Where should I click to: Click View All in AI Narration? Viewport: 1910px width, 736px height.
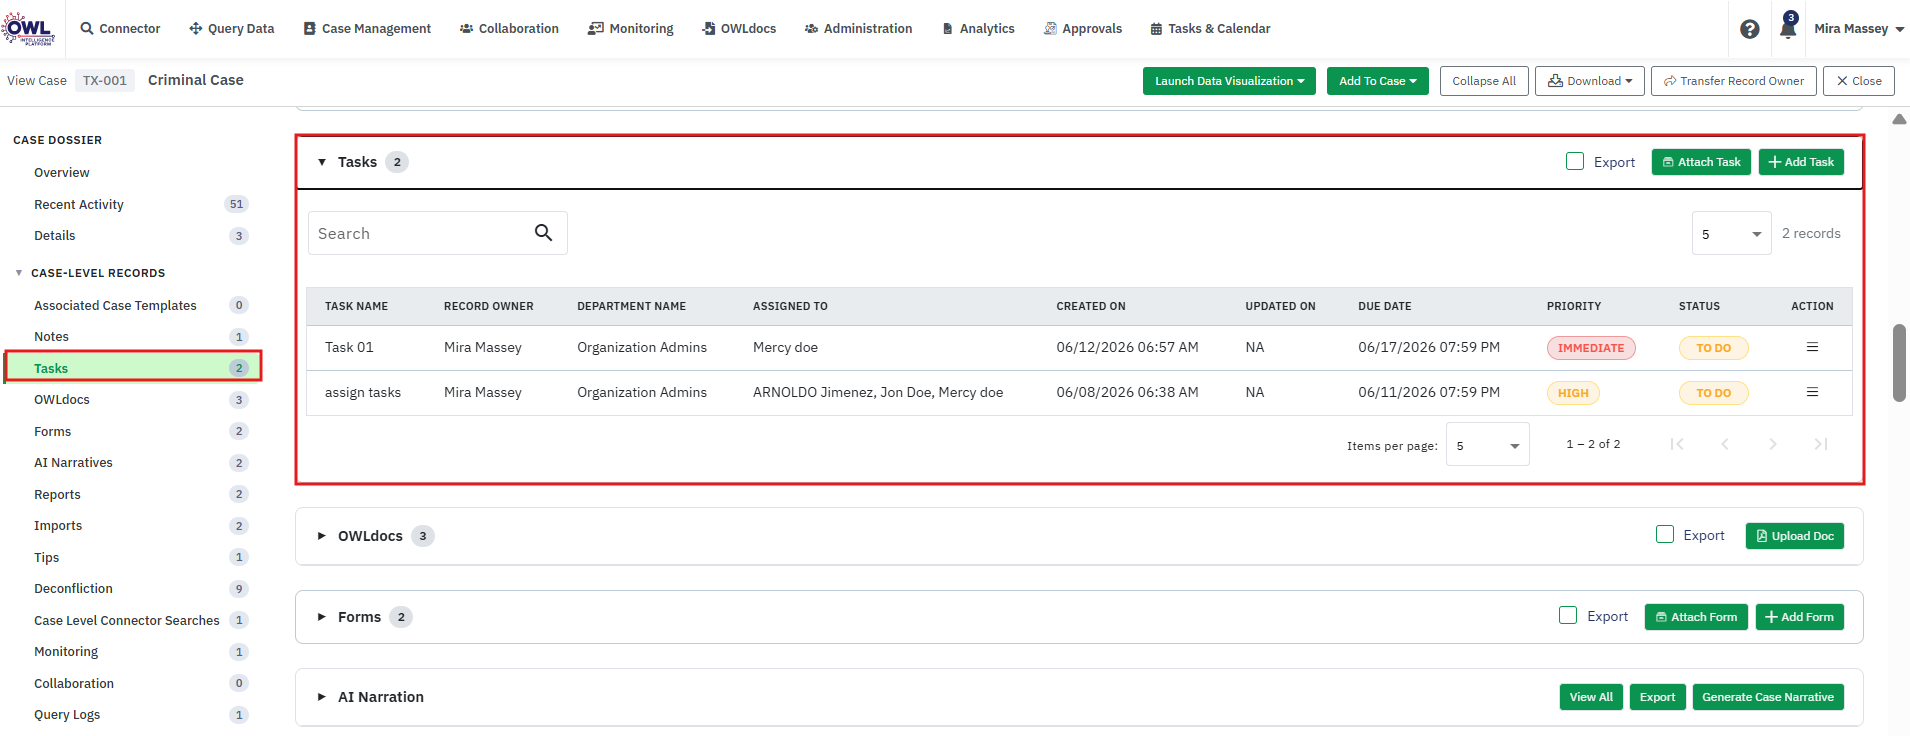pos(1591,697)
